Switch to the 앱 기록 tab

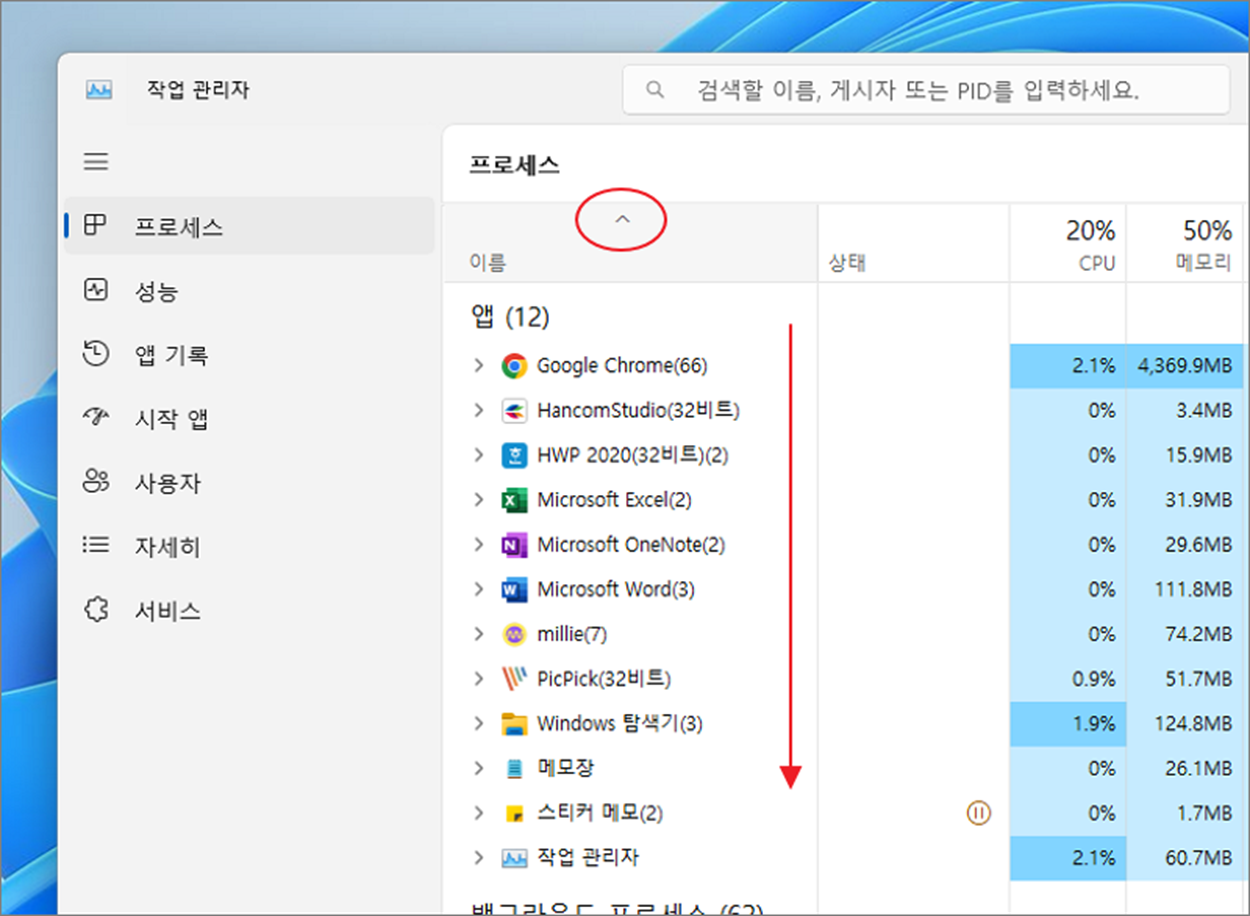(x=250, y=354)
